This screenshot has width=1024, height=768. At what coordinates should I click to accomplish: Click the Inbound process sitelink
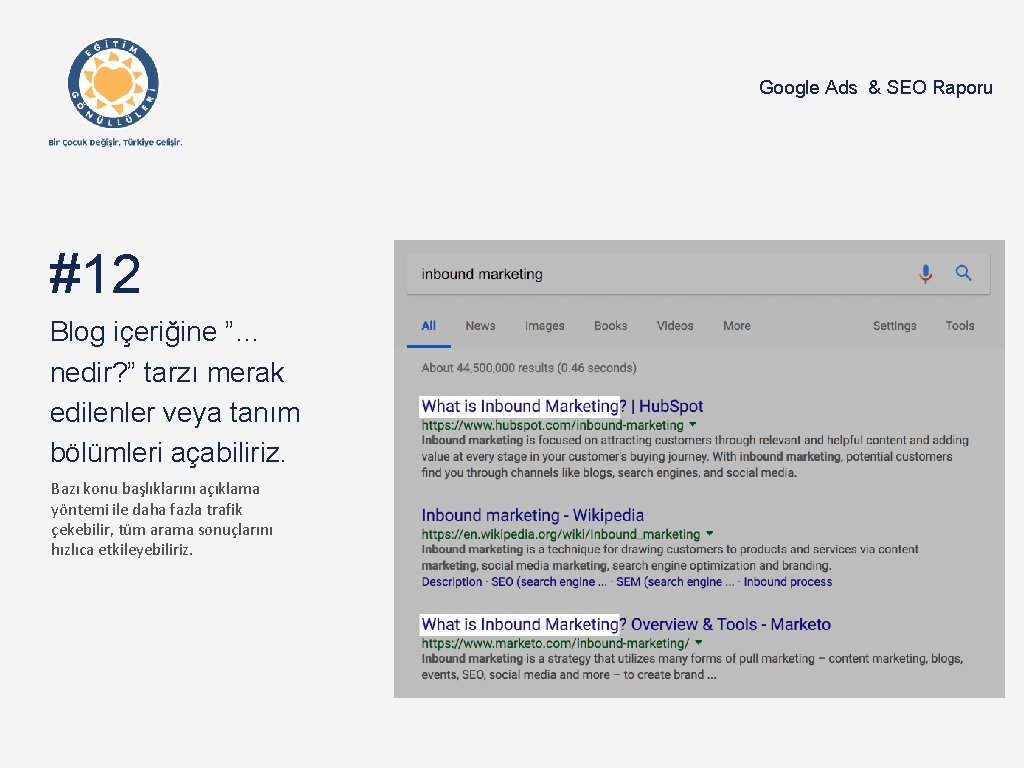pyautogui.click(x=788, y=582)
